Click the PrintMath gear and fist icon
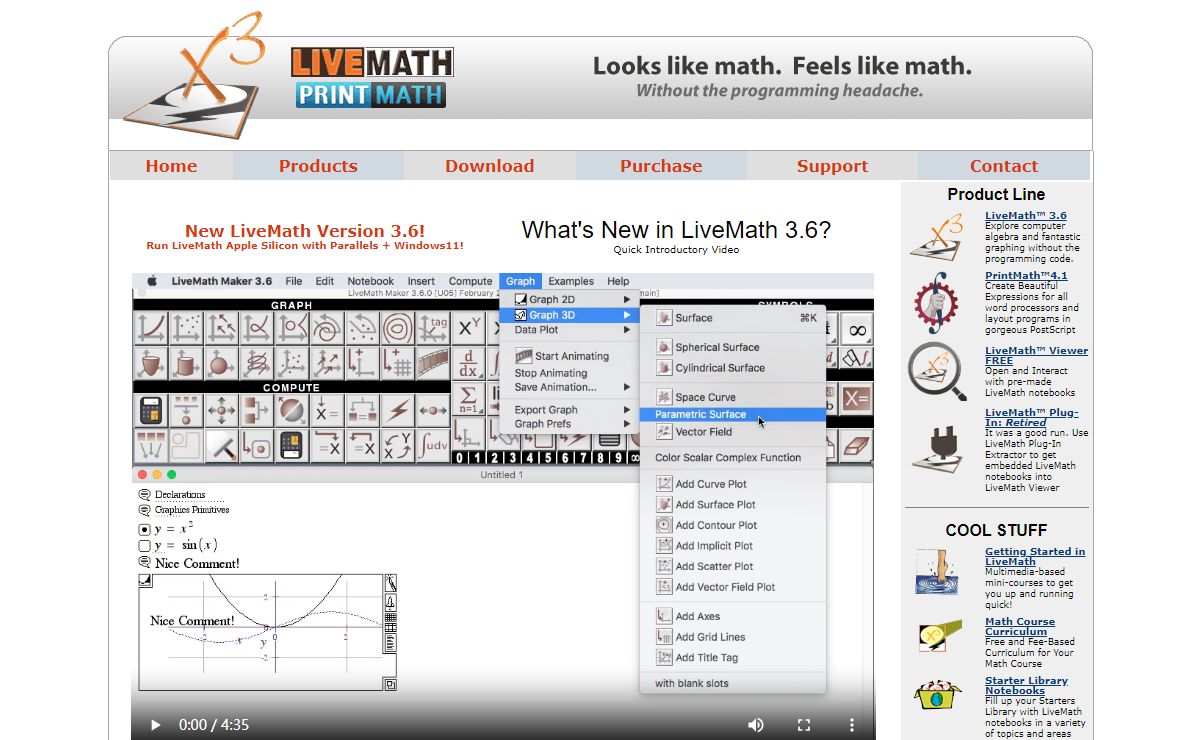Image resolution: width=1200 pixels, height=740 pixels. point(938,301)
